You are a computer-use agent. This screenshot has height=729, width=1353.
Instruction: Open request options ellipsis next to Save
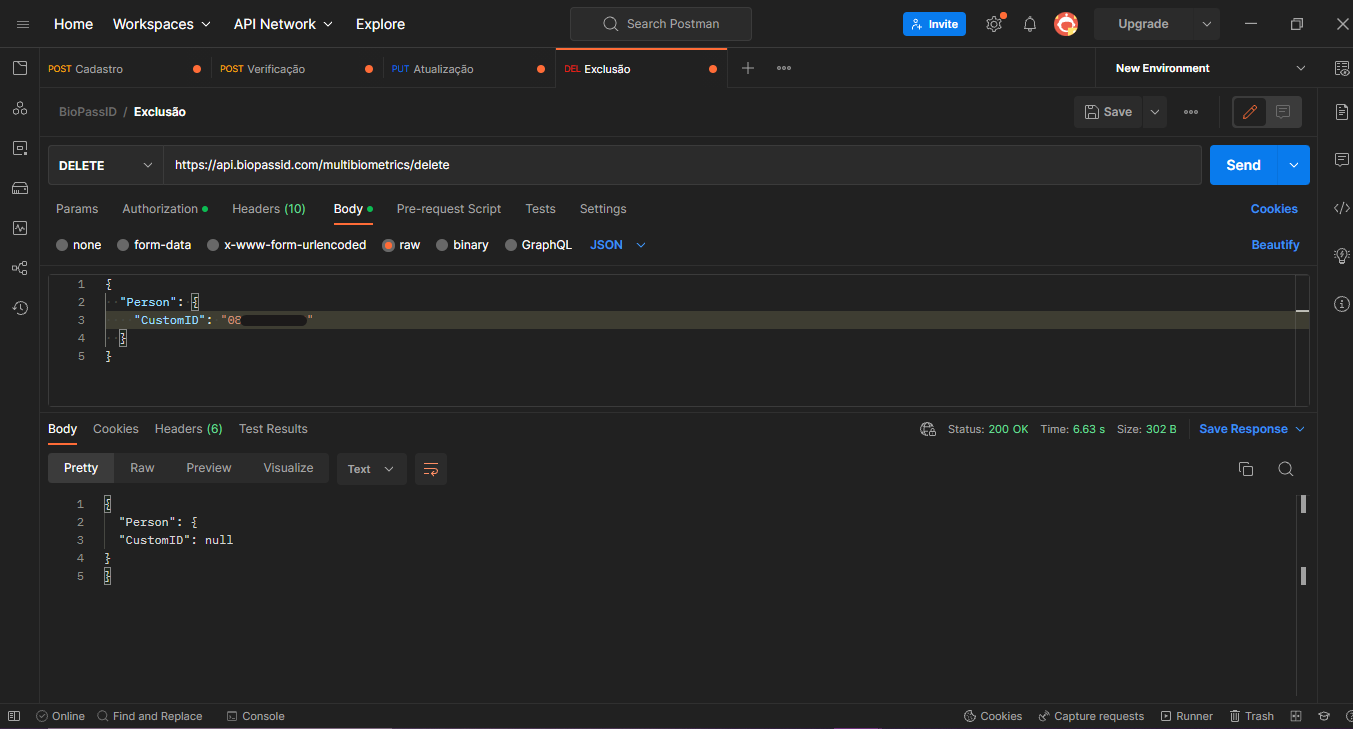(x=1191, y=112)
